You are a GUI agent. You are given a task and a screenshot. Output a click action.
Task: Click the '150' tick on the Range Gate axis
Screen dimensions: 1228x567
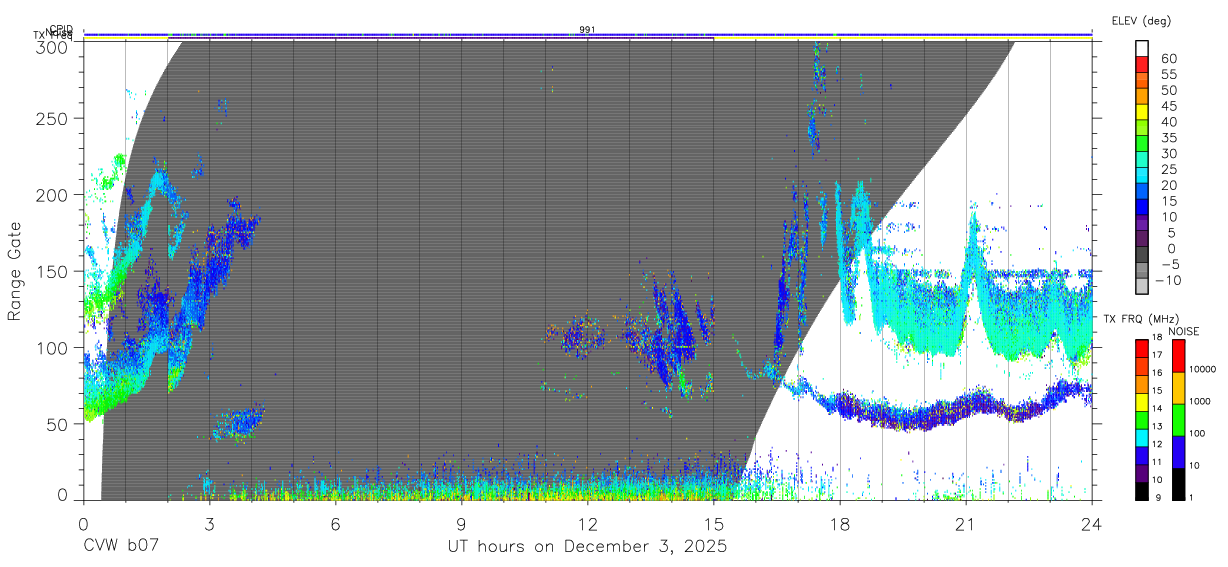coord(53,271)
